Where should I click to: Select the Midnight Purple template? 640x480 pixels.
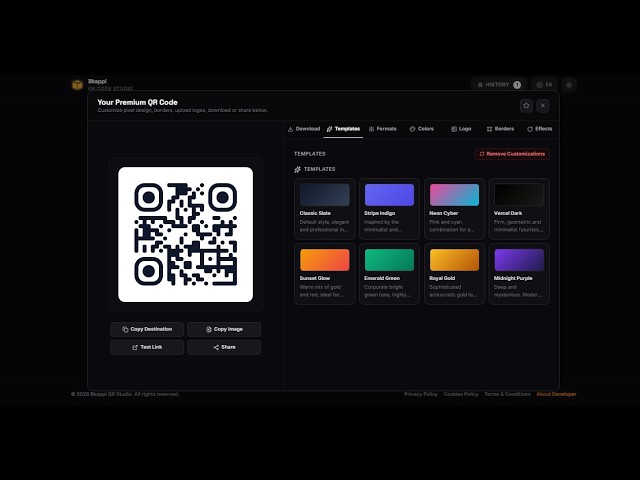coord(519,274)
